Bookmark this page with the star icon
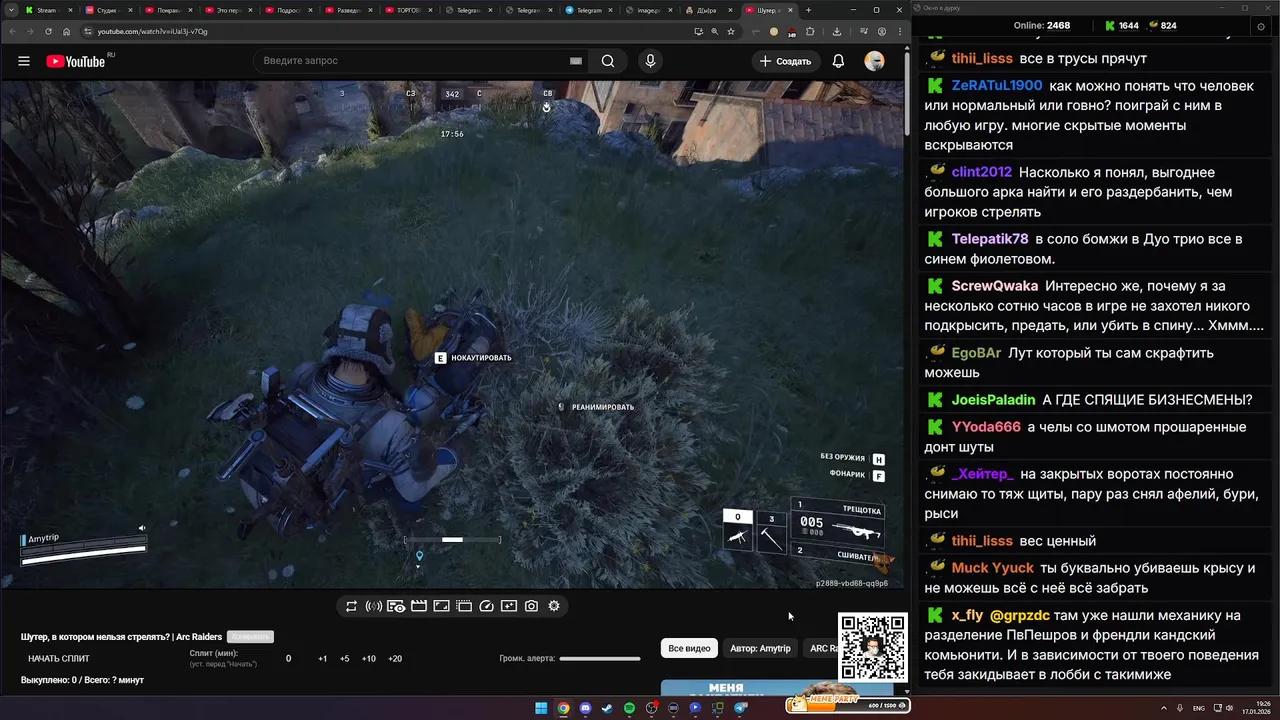The width and height of the screenshot is (1280, 720). [x=731, y=31]
